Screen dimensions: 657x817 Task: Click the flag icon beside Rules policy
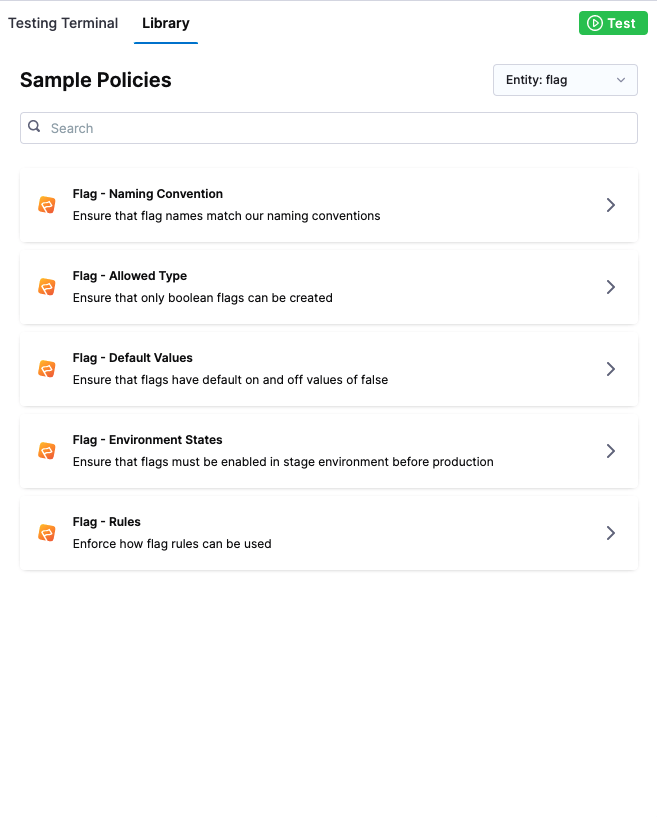47,533
